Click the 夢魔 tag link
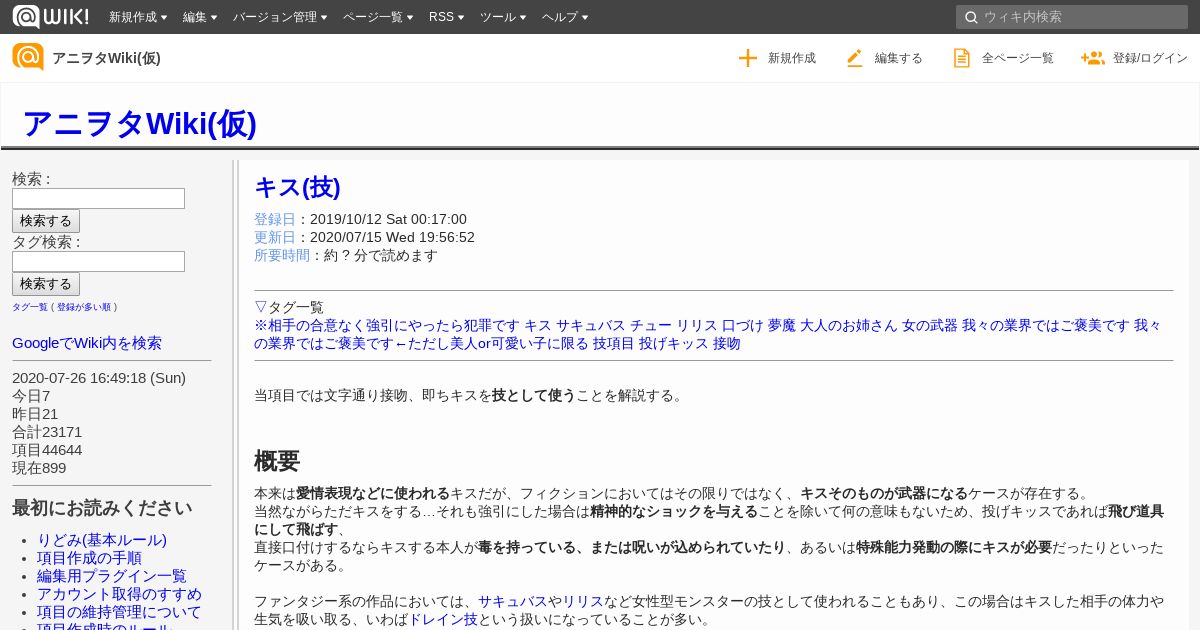 pos(782,325)
